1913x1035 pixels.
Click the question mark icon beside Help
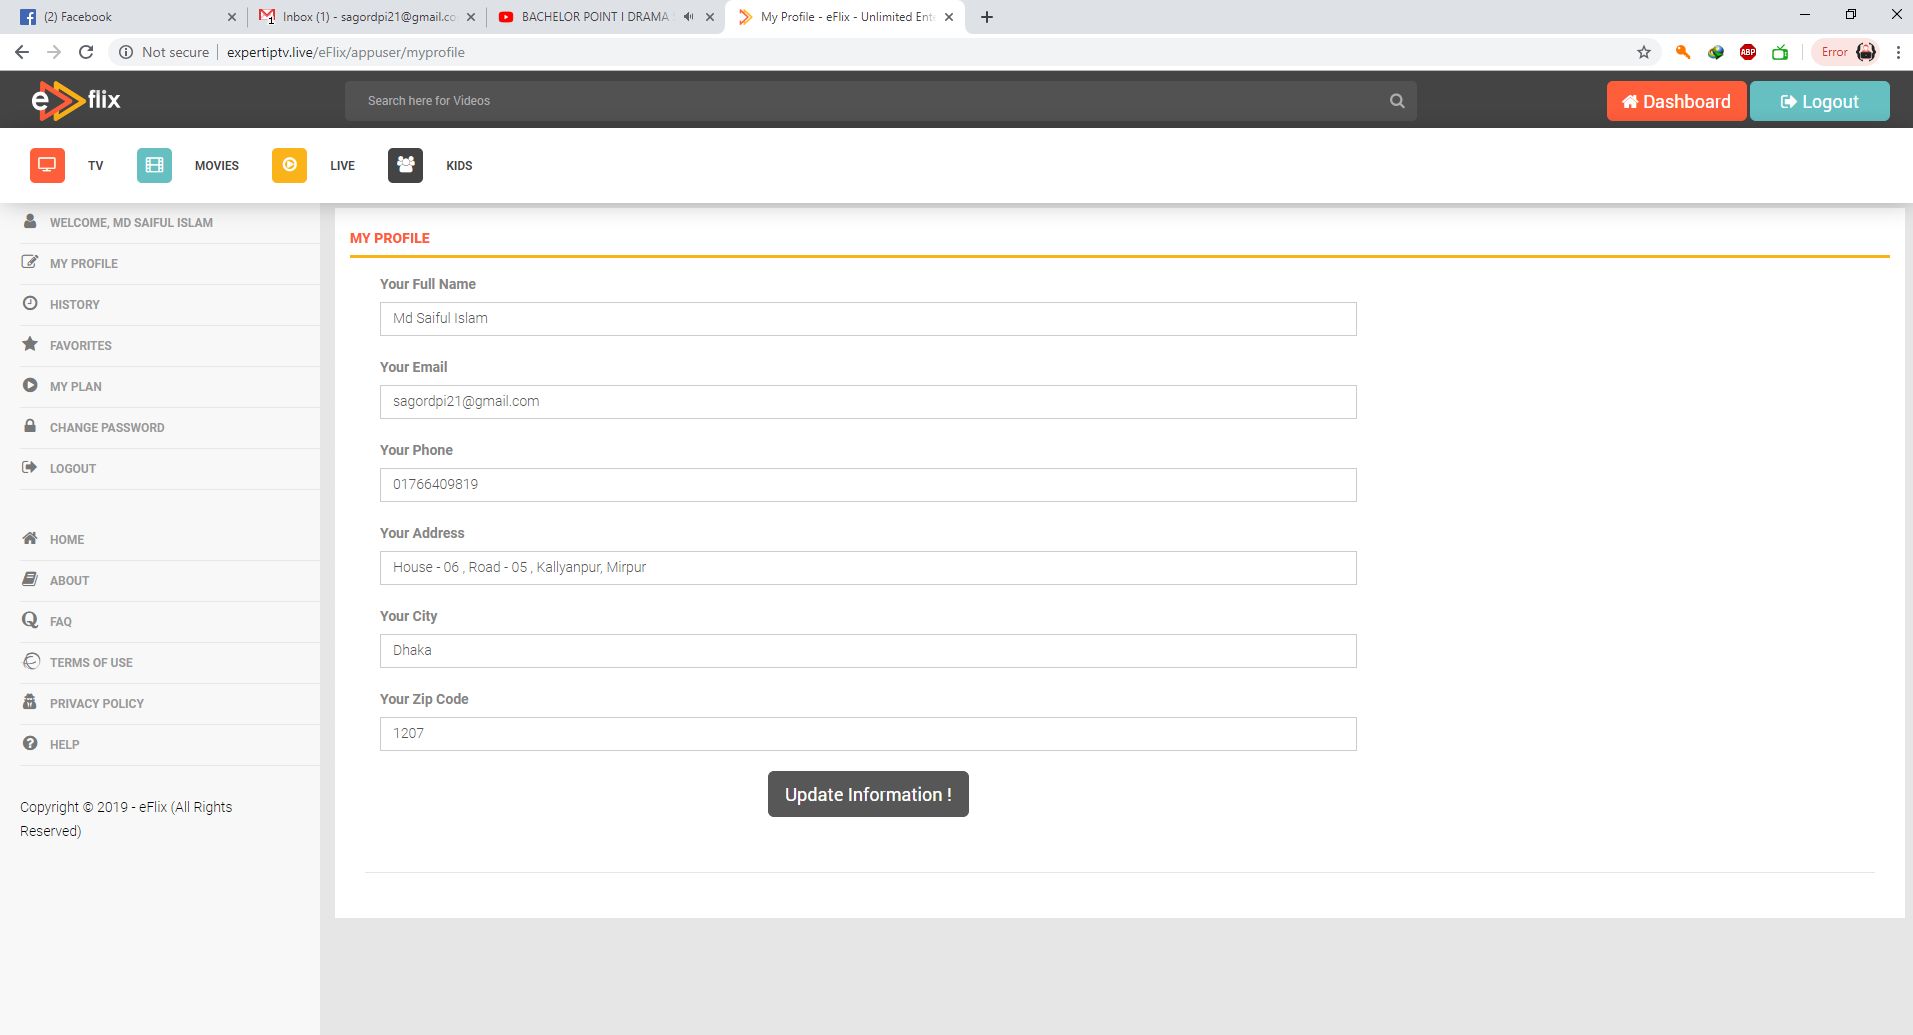[30, 743]
